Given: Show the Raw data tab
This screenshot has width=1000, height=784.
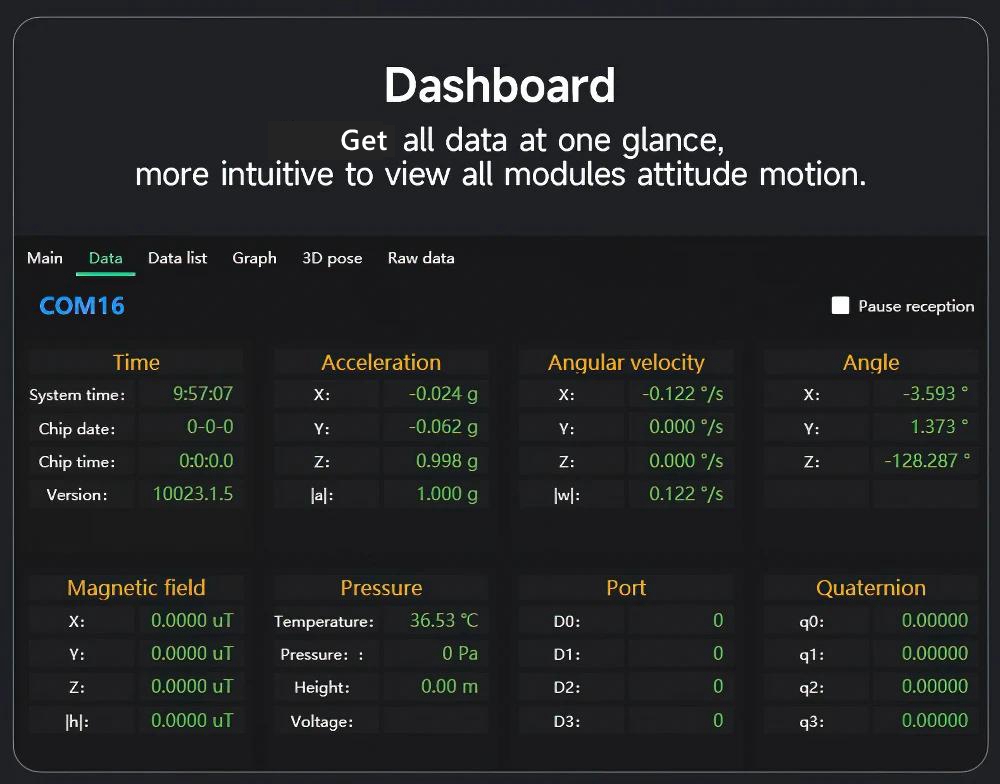Looking at the screenshot, I should (420, 258).
